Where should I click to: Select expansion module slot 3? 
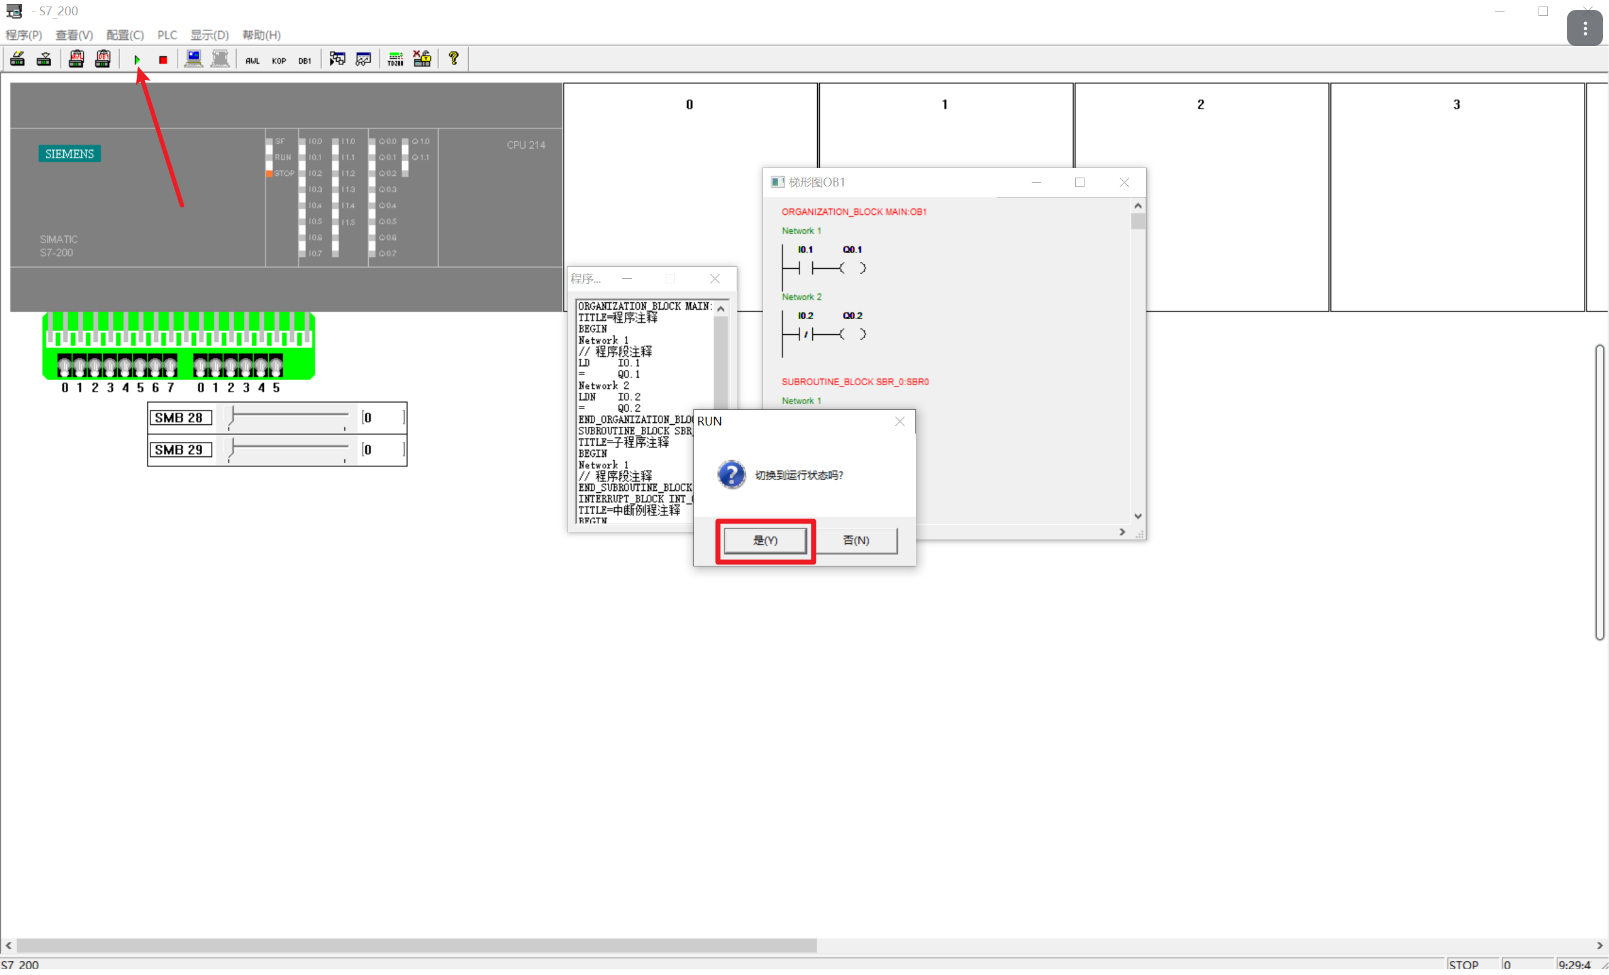1457,197
